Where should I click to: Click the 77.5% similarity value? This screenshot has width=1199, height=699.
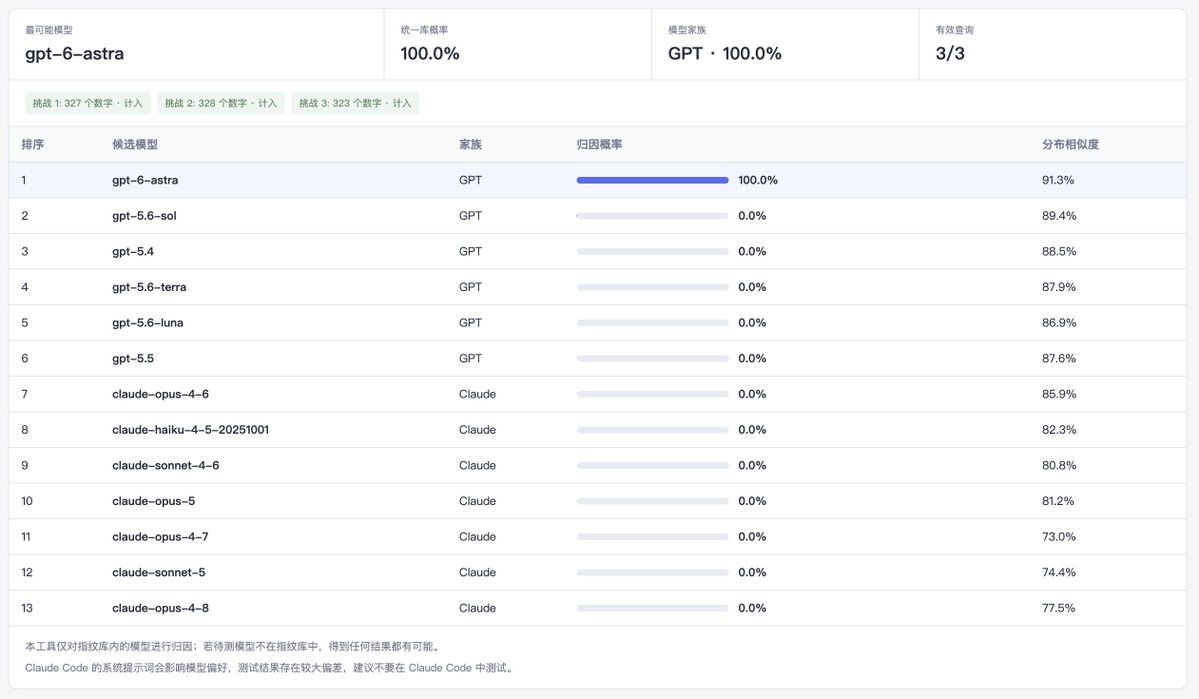tap(1058, 608)
